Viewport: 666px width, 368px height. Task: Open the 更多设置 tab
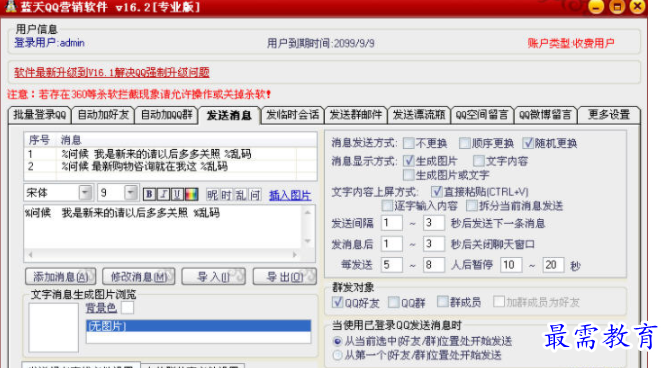(609, 115)
